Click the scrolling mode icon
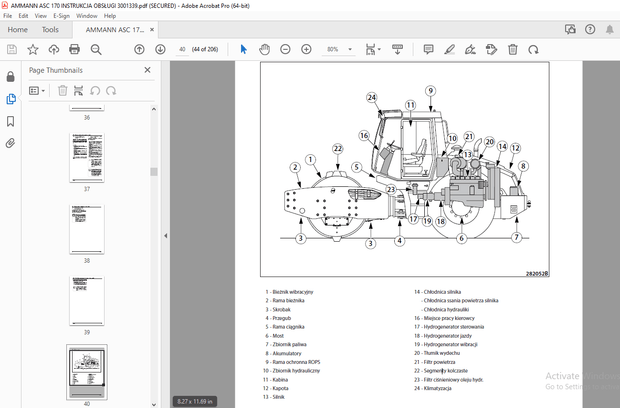This screenshot has width=620, height=408. click(x=397, y=49)
